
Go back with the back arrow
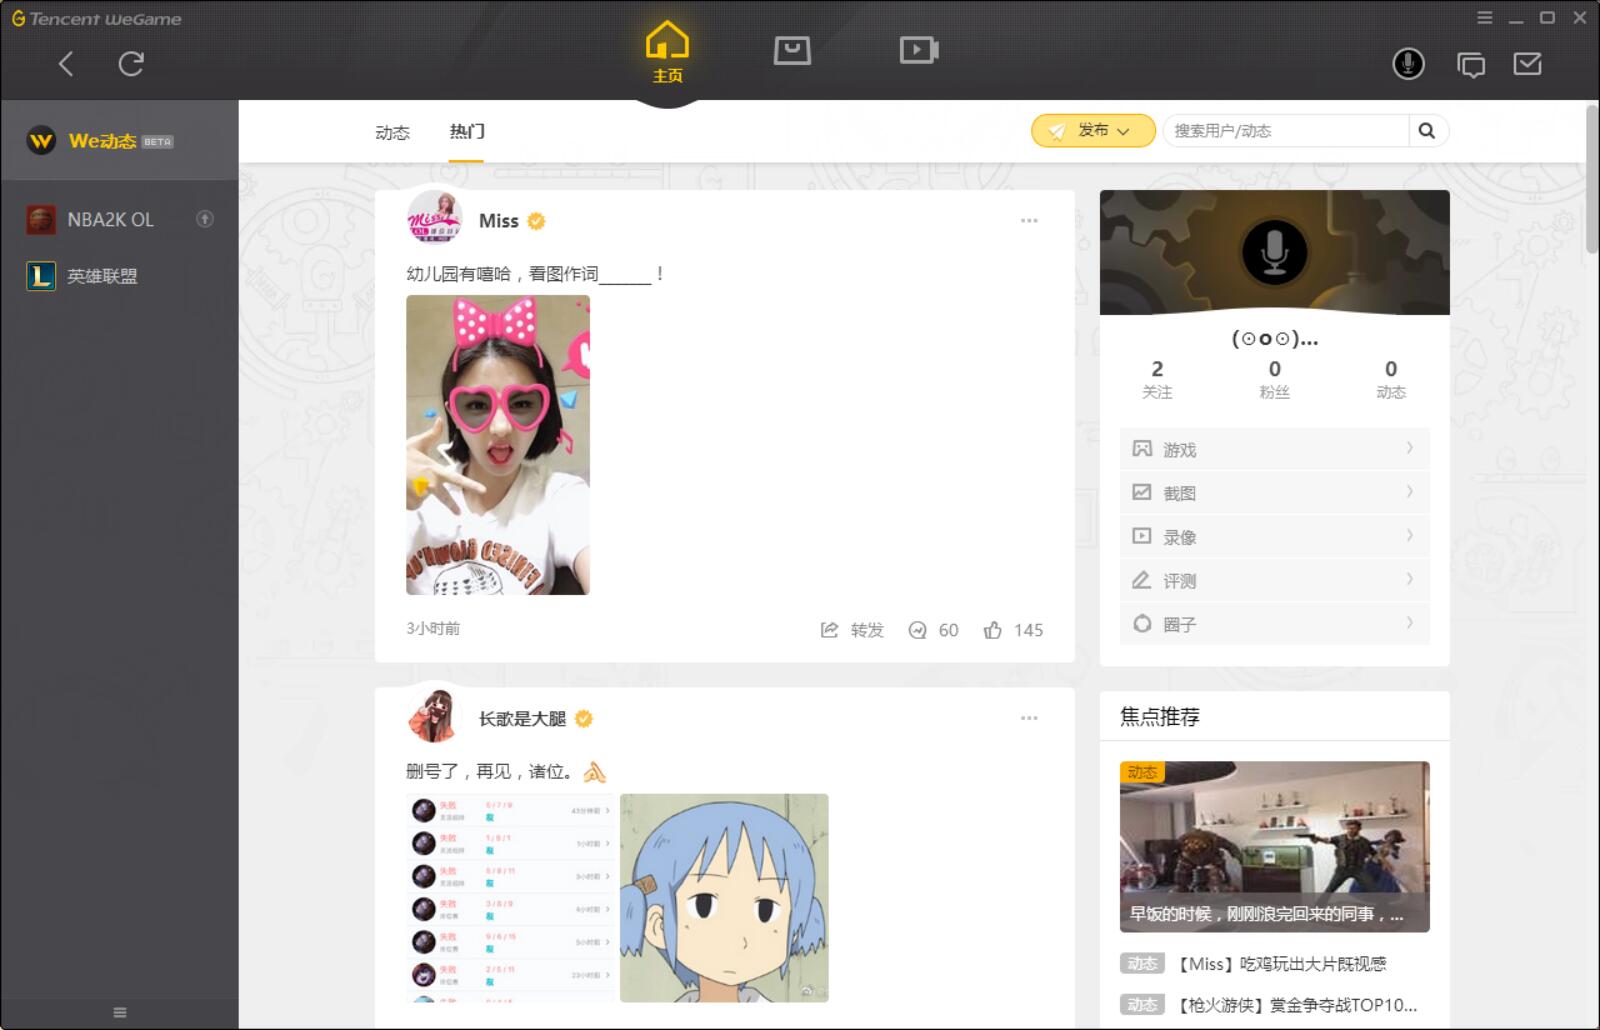pos(66,64)
